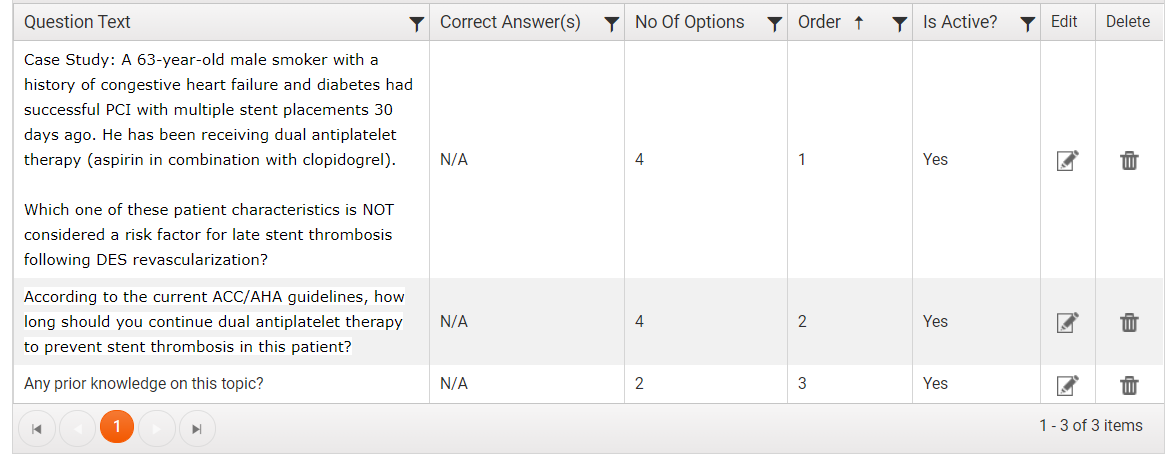Delete the 'Any prior knowledge' question

click(1129, 385)
